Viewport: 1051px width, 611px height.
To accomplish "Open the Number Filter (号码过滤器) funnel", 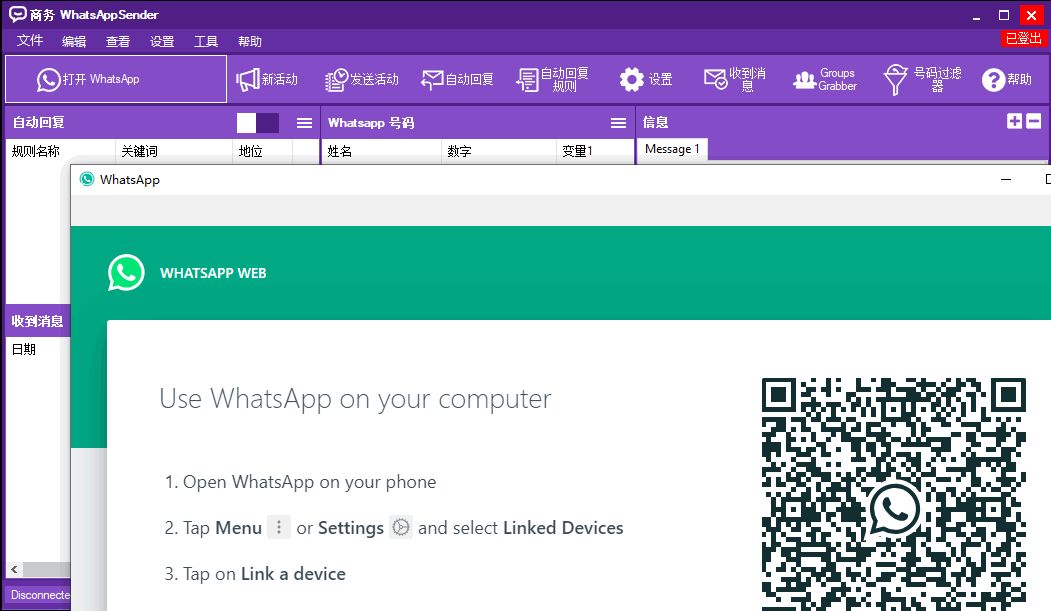I will click(x=922, y=80).
